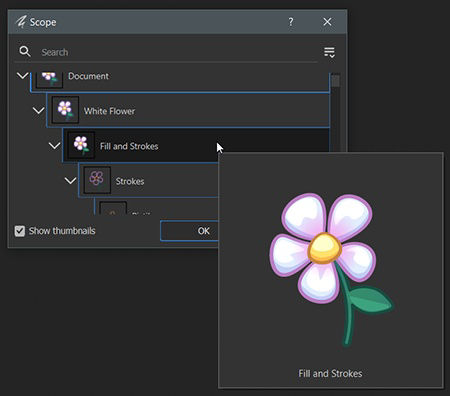Select the Strokes row
Screen dimensions: 450x396
pos(149,181)
